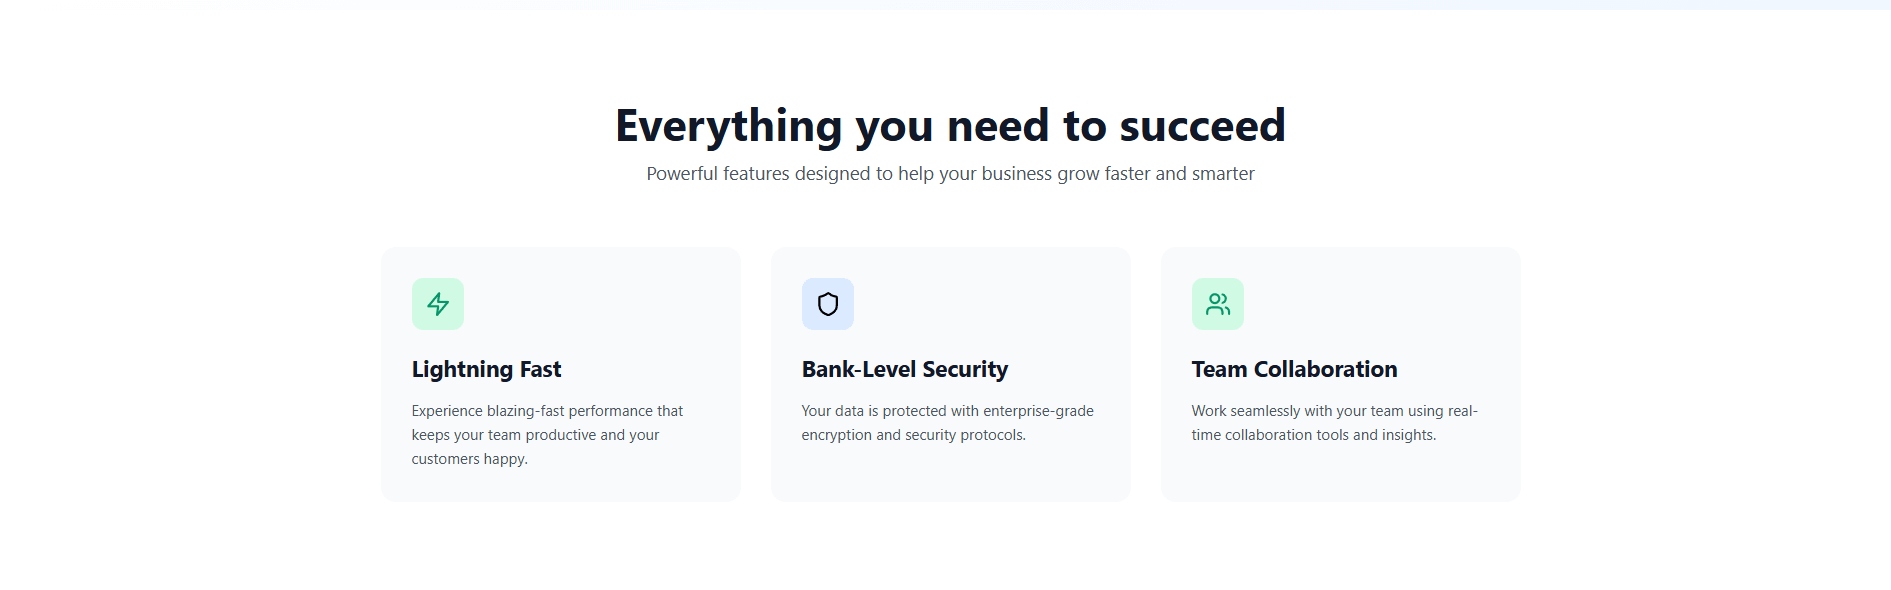Click the team users icon
Screen dimensions: 1891x590
[1218, 304]
